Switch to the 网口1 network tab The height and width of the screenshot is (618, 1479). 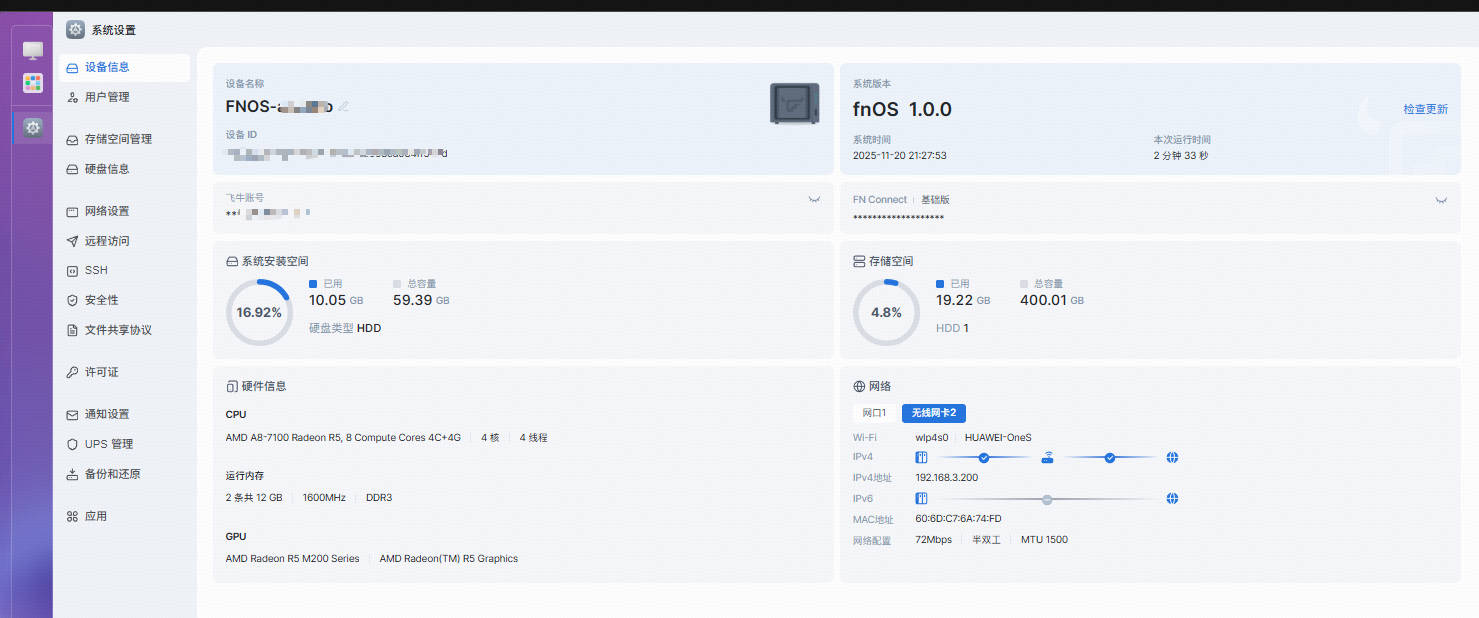tap(875, 413)
